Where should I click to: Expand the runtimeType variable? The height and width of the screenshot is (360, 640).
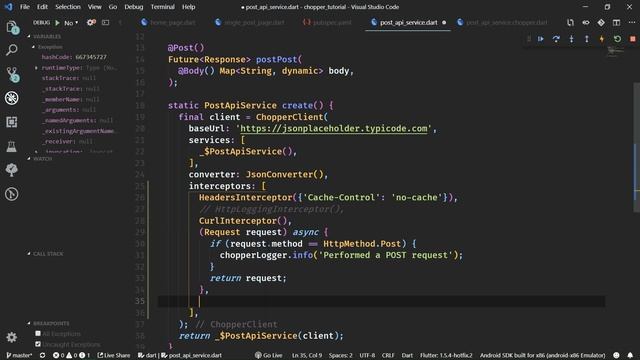pos(36,68)
